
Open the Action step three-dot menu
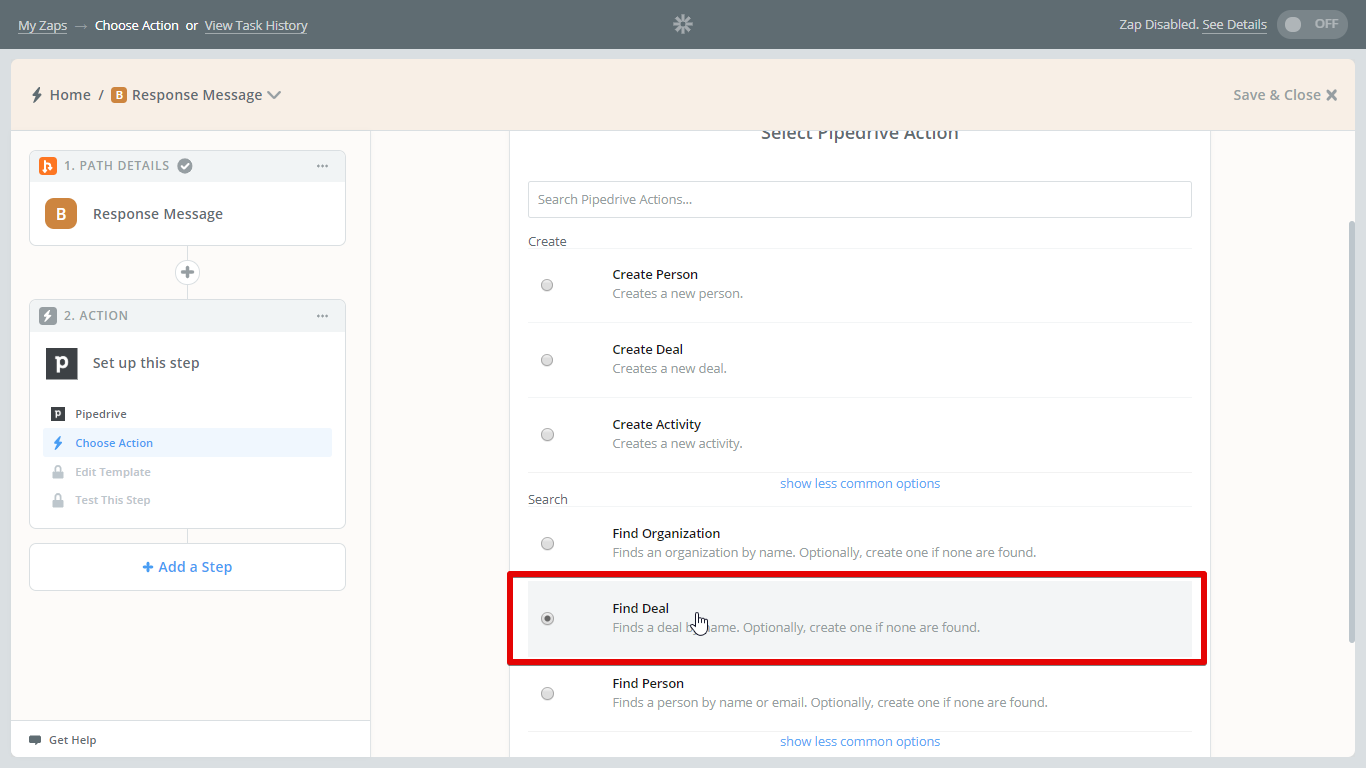click(322, 316)
